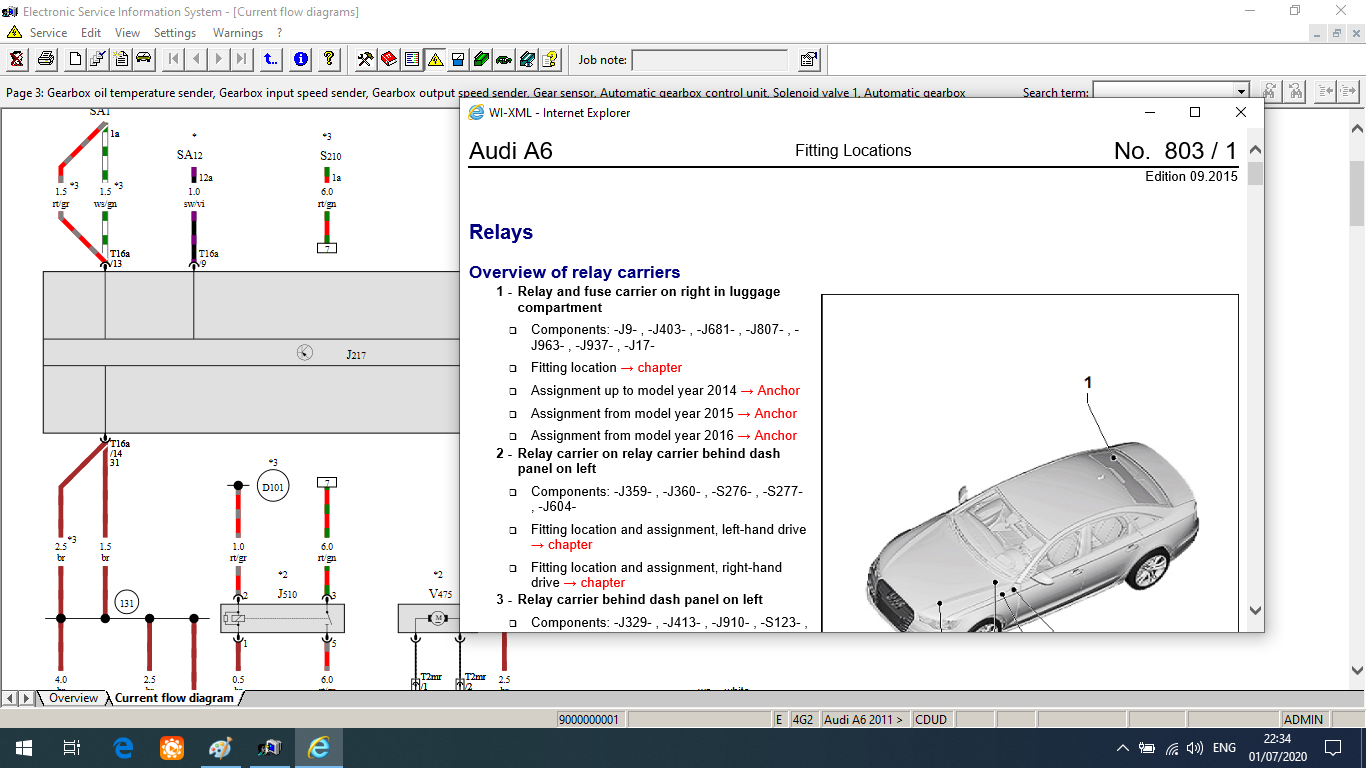Click the green book toolbar icon
1366x768 pixels.
click(x=481, y=59)
